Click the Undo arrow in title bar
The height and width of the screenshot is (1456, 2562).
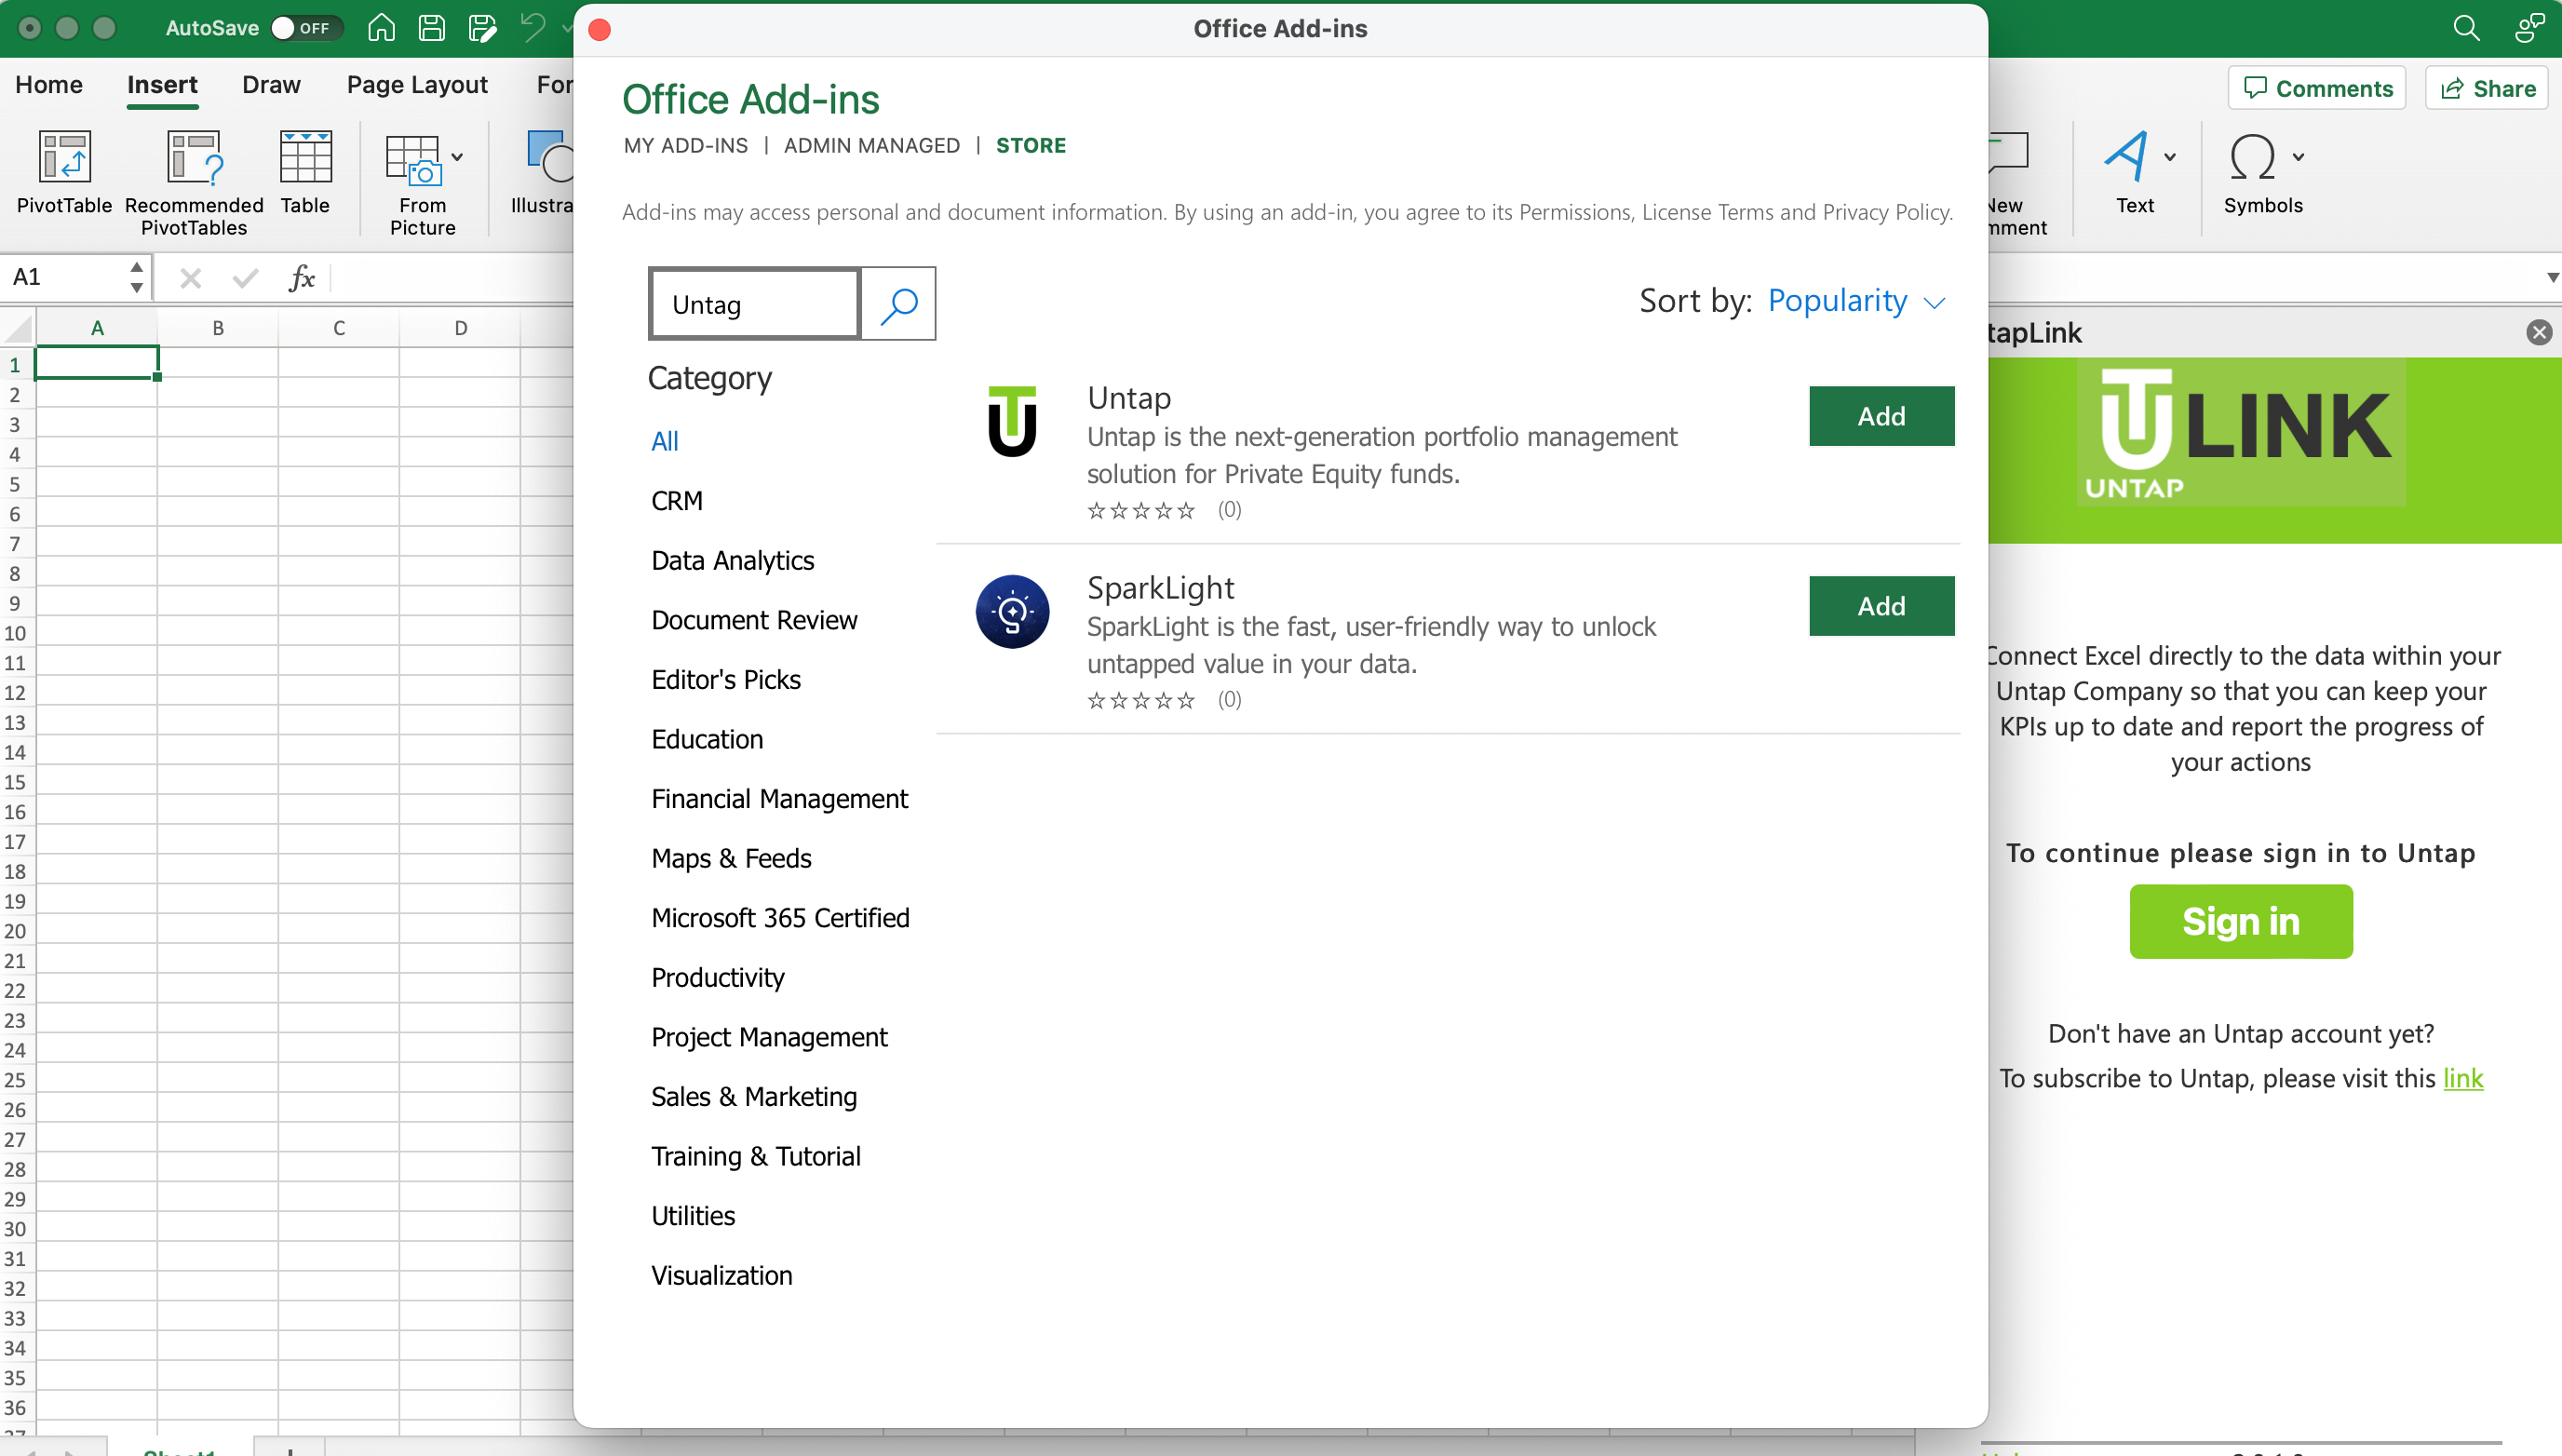click(533, 28)
